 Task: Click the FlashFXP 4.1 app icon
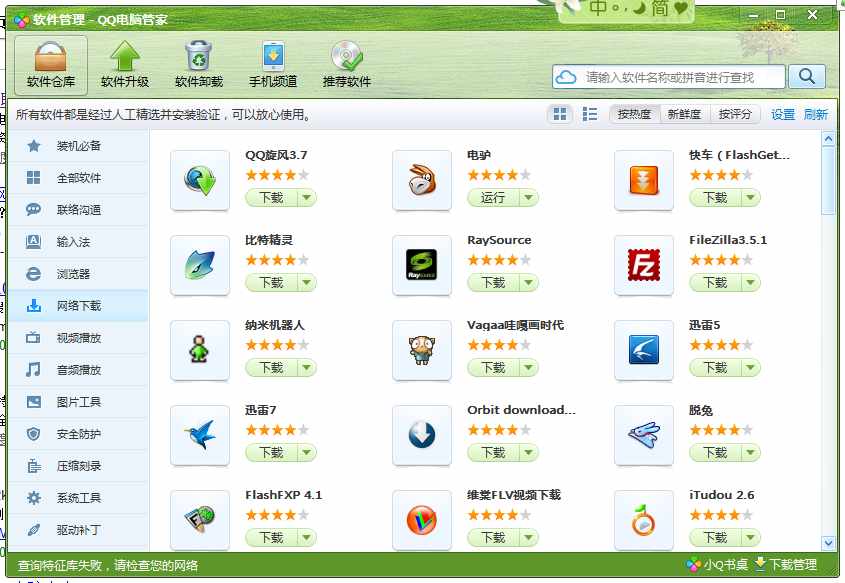pos(200,520)
